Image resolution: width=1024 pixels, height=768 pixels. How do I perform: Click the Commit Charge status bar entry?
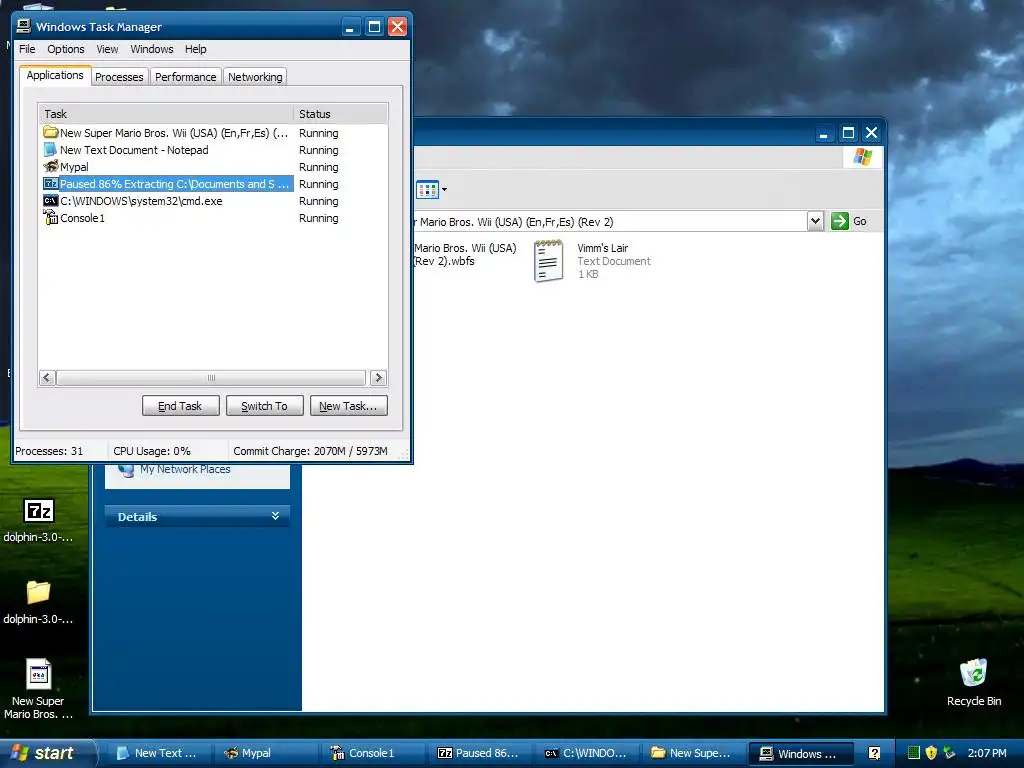coord(310,451)
